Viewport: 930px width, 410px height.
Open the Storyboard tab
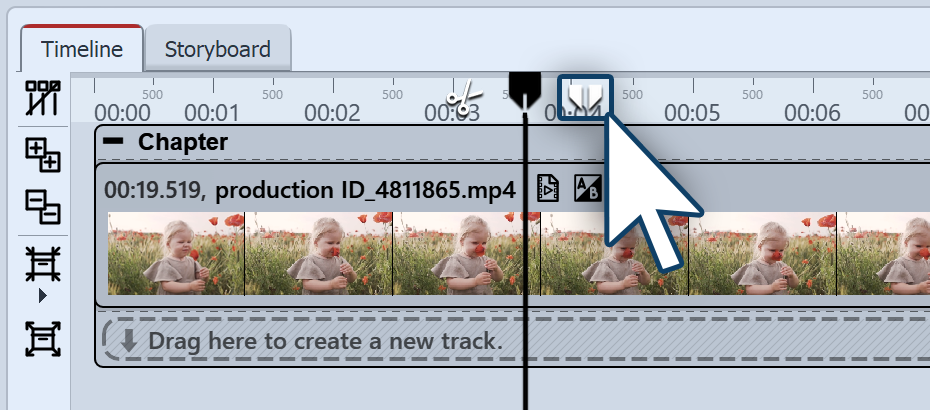click(217, 49)
